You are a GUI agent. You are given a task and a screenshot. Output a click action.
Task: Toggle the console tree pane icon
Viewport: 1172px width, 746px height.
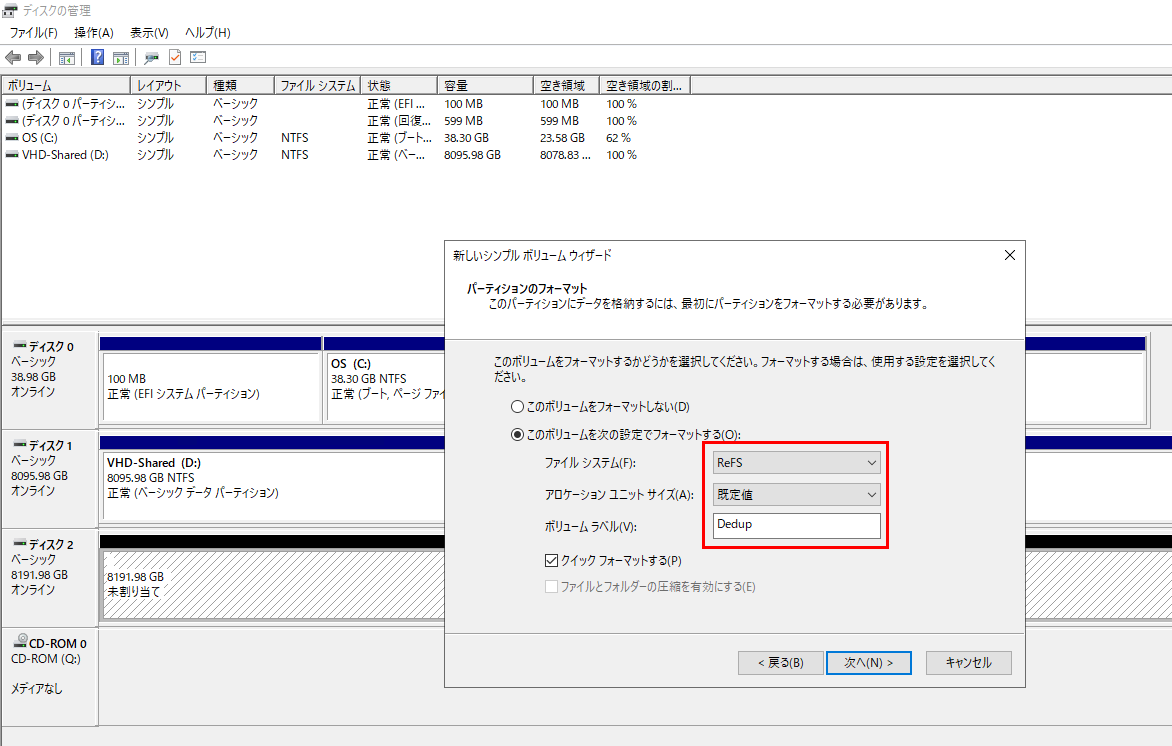[67, 58]
